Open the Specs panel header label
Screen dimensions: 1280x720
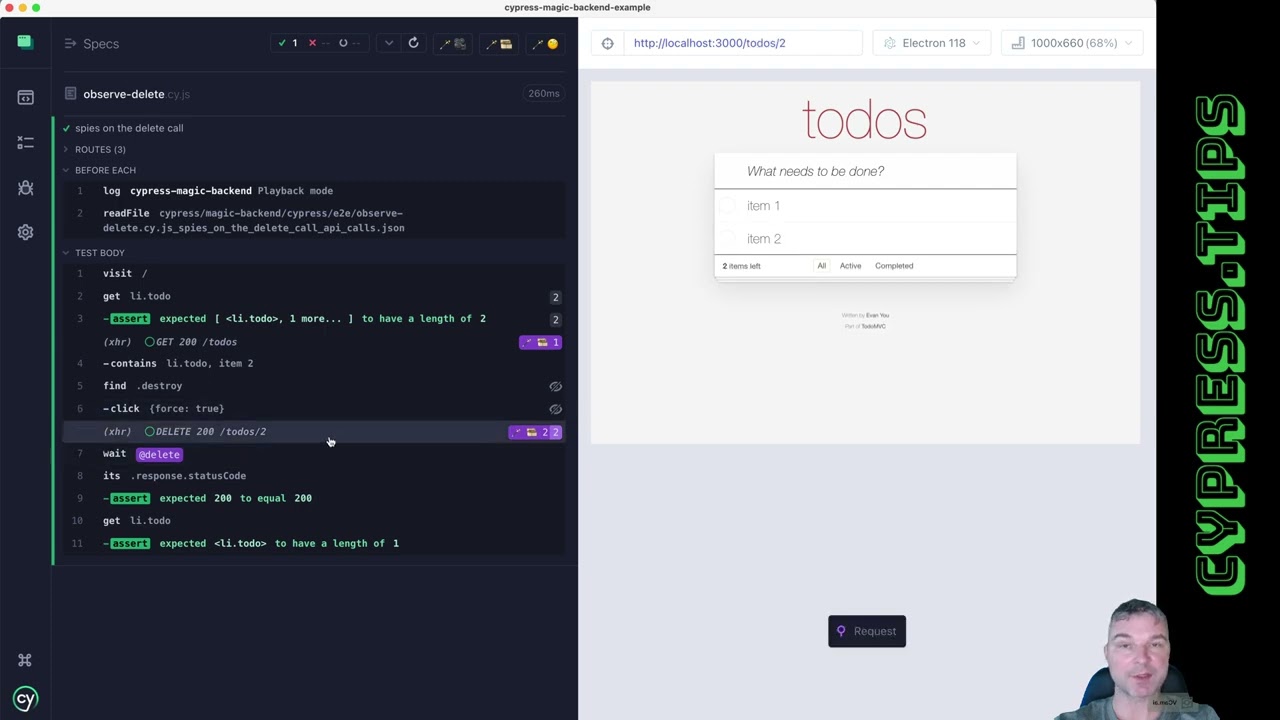click(101, 44)
